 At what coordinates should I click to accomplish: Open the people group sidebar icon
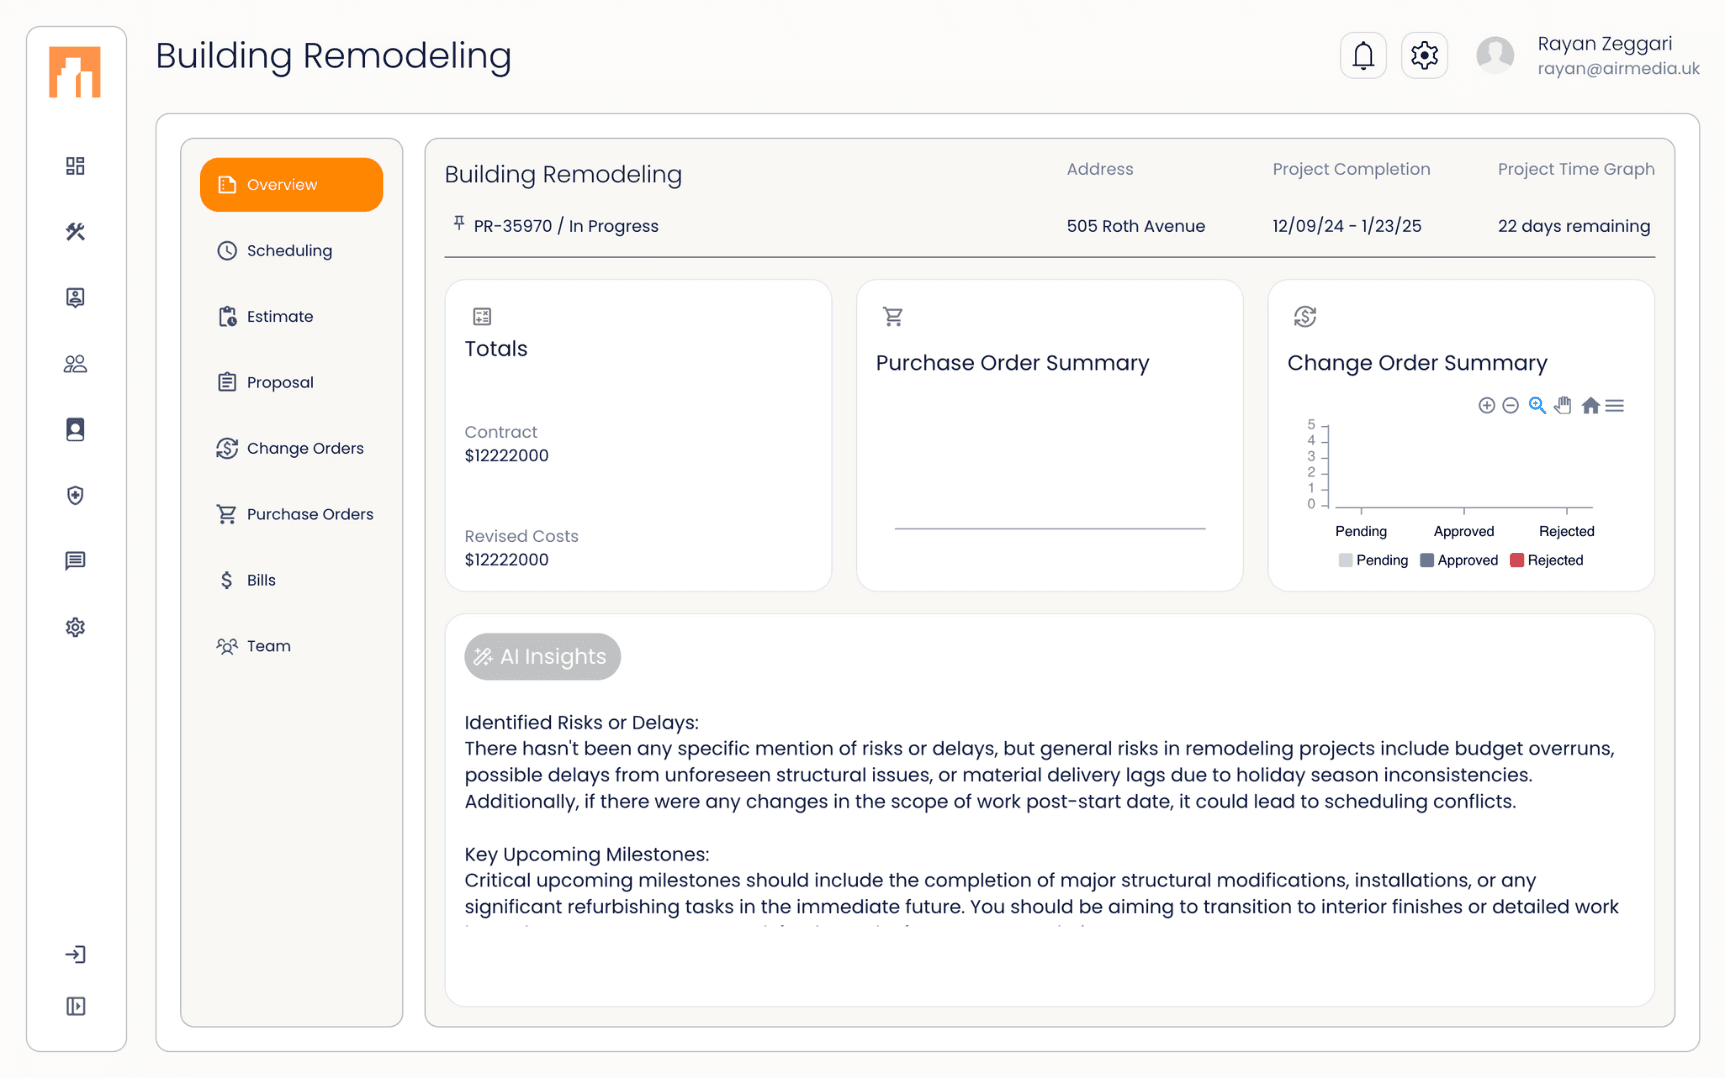pos(75,364)
